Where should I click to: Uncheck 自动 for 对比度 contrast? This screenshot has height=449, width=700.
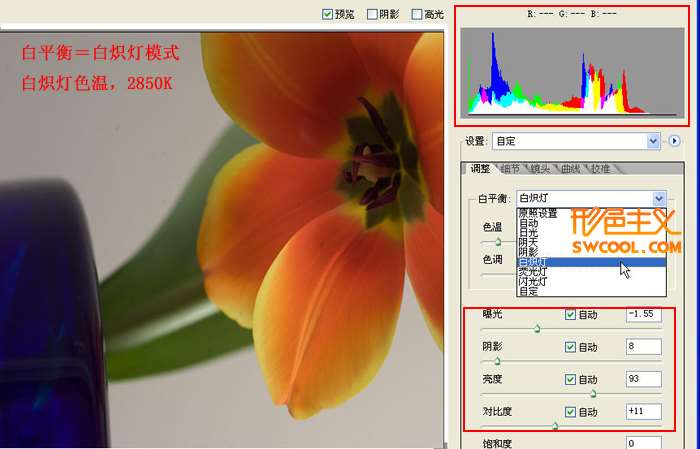[570, 412]
